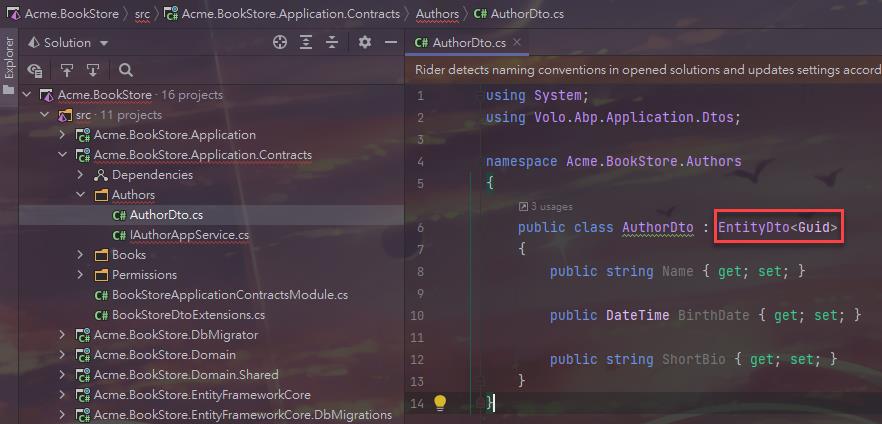The height and width of the screenshot is (424, 882).
Task: Hide the Solution panel with the minus icon
Action: click(x=391, y=43)
